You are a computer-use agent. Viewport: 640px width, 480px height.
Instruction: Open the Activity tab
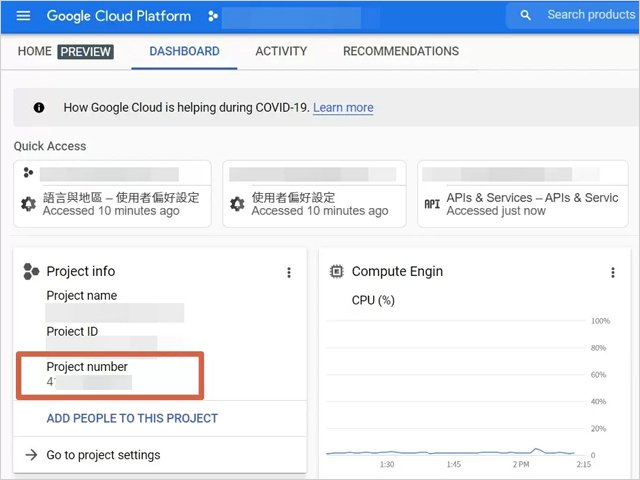pos(281,51)
